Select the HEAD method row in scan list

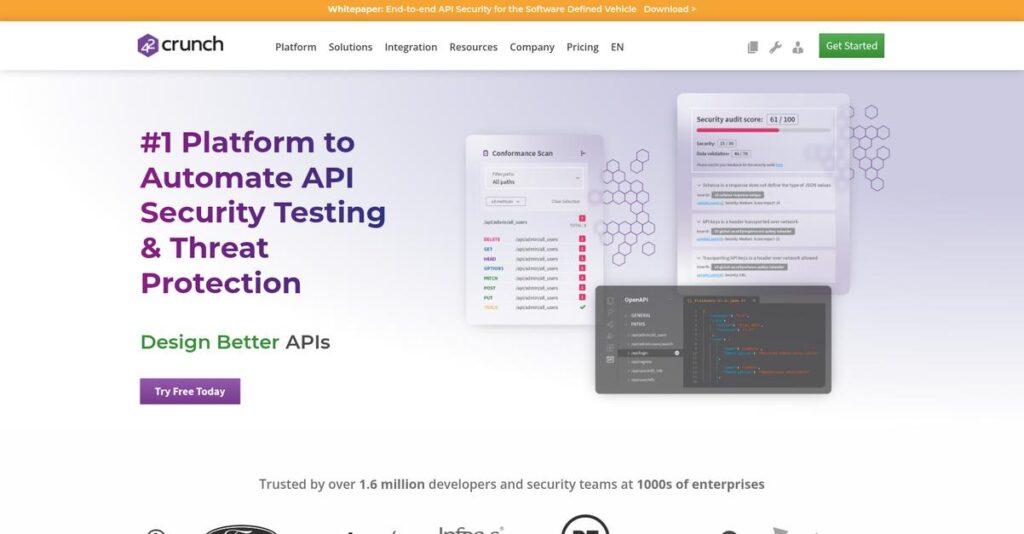pos(534,259)
